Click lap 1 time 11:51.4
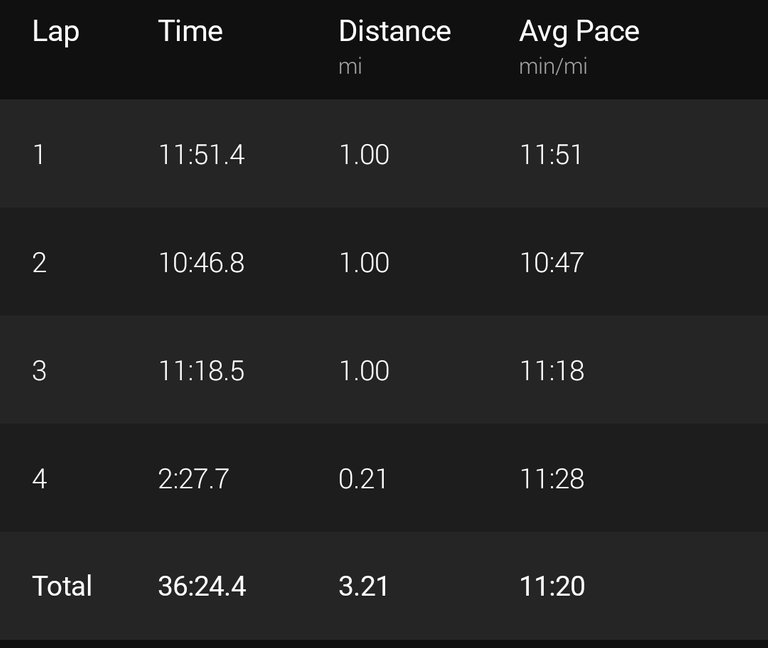 201,155
